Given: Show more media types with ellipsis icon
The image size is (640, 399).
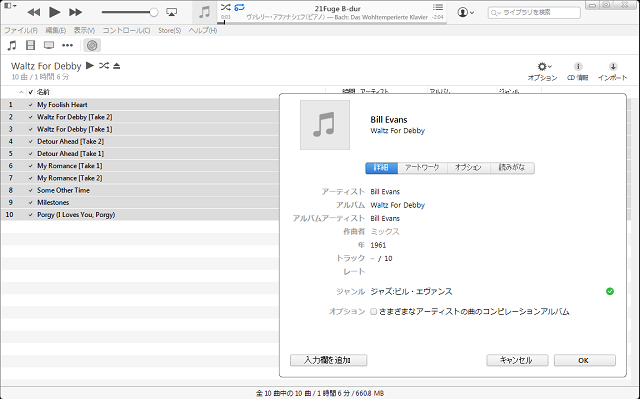Looking at the screenshot, I should click(67, 45).
